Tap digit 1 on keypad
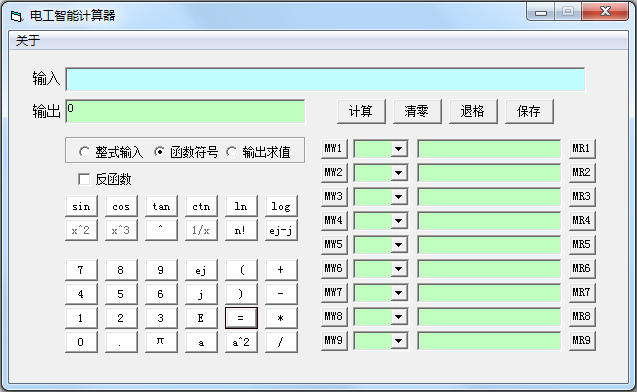The image size is (637, 392). pyautogui.click(x=81, y=318)
